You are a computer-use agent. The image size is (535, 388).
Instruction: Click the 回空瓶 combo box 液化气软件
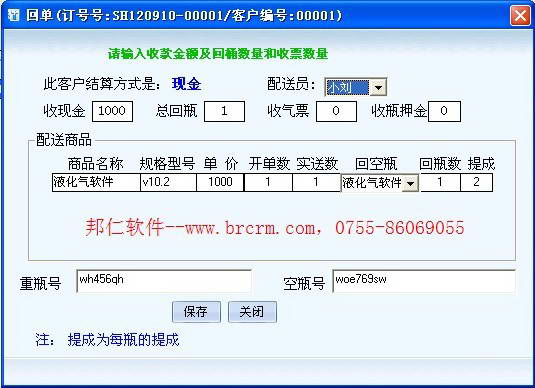pyautogui.click(x=380, y=183)
